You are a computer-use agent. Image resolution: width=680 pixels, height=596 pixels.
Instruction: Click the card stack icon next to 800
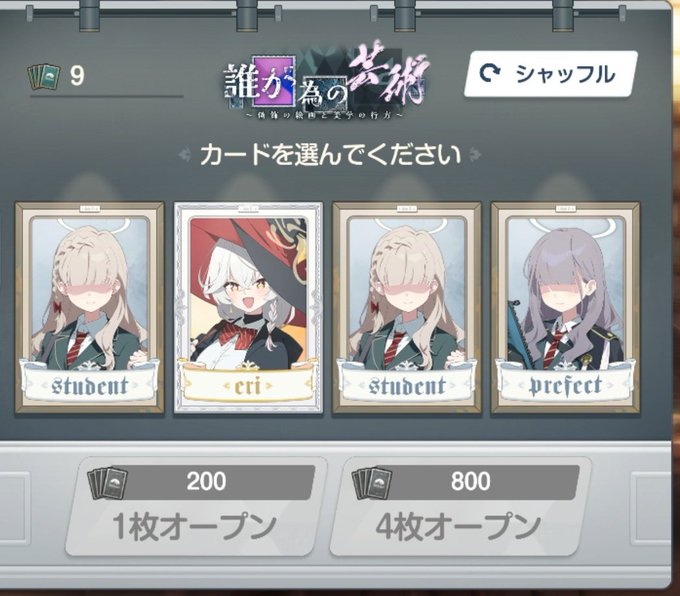click(x=372, y=483)
